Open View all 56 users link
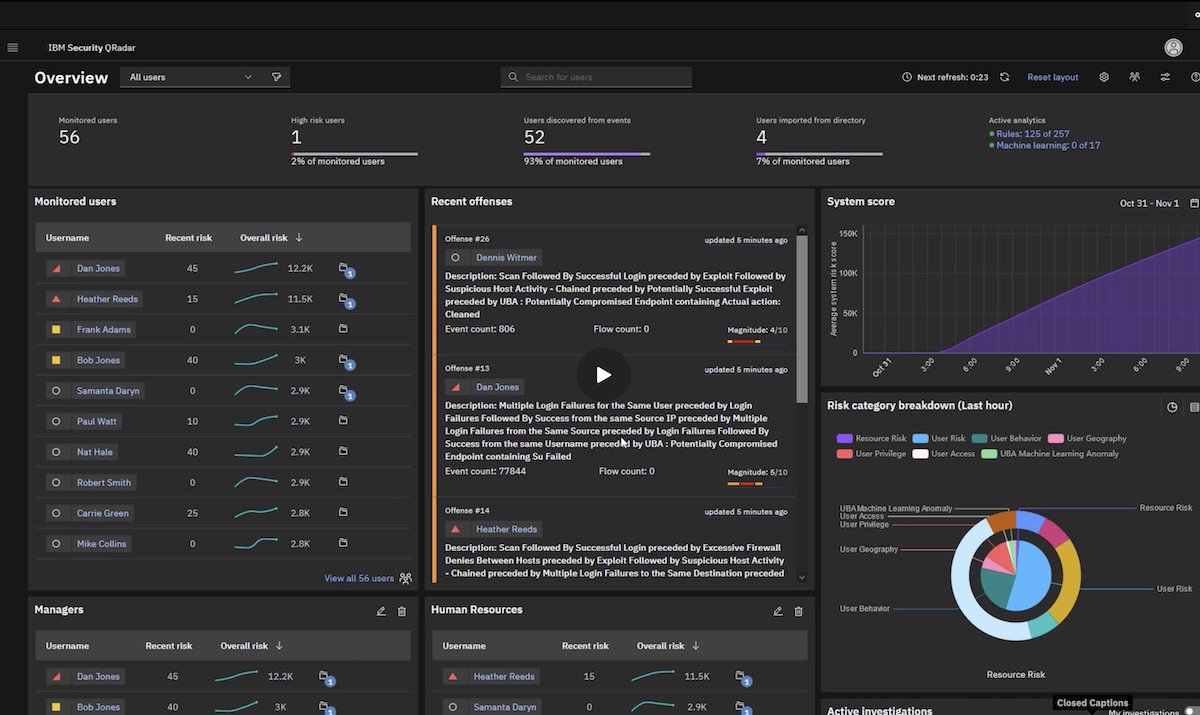 coord(359,578)
